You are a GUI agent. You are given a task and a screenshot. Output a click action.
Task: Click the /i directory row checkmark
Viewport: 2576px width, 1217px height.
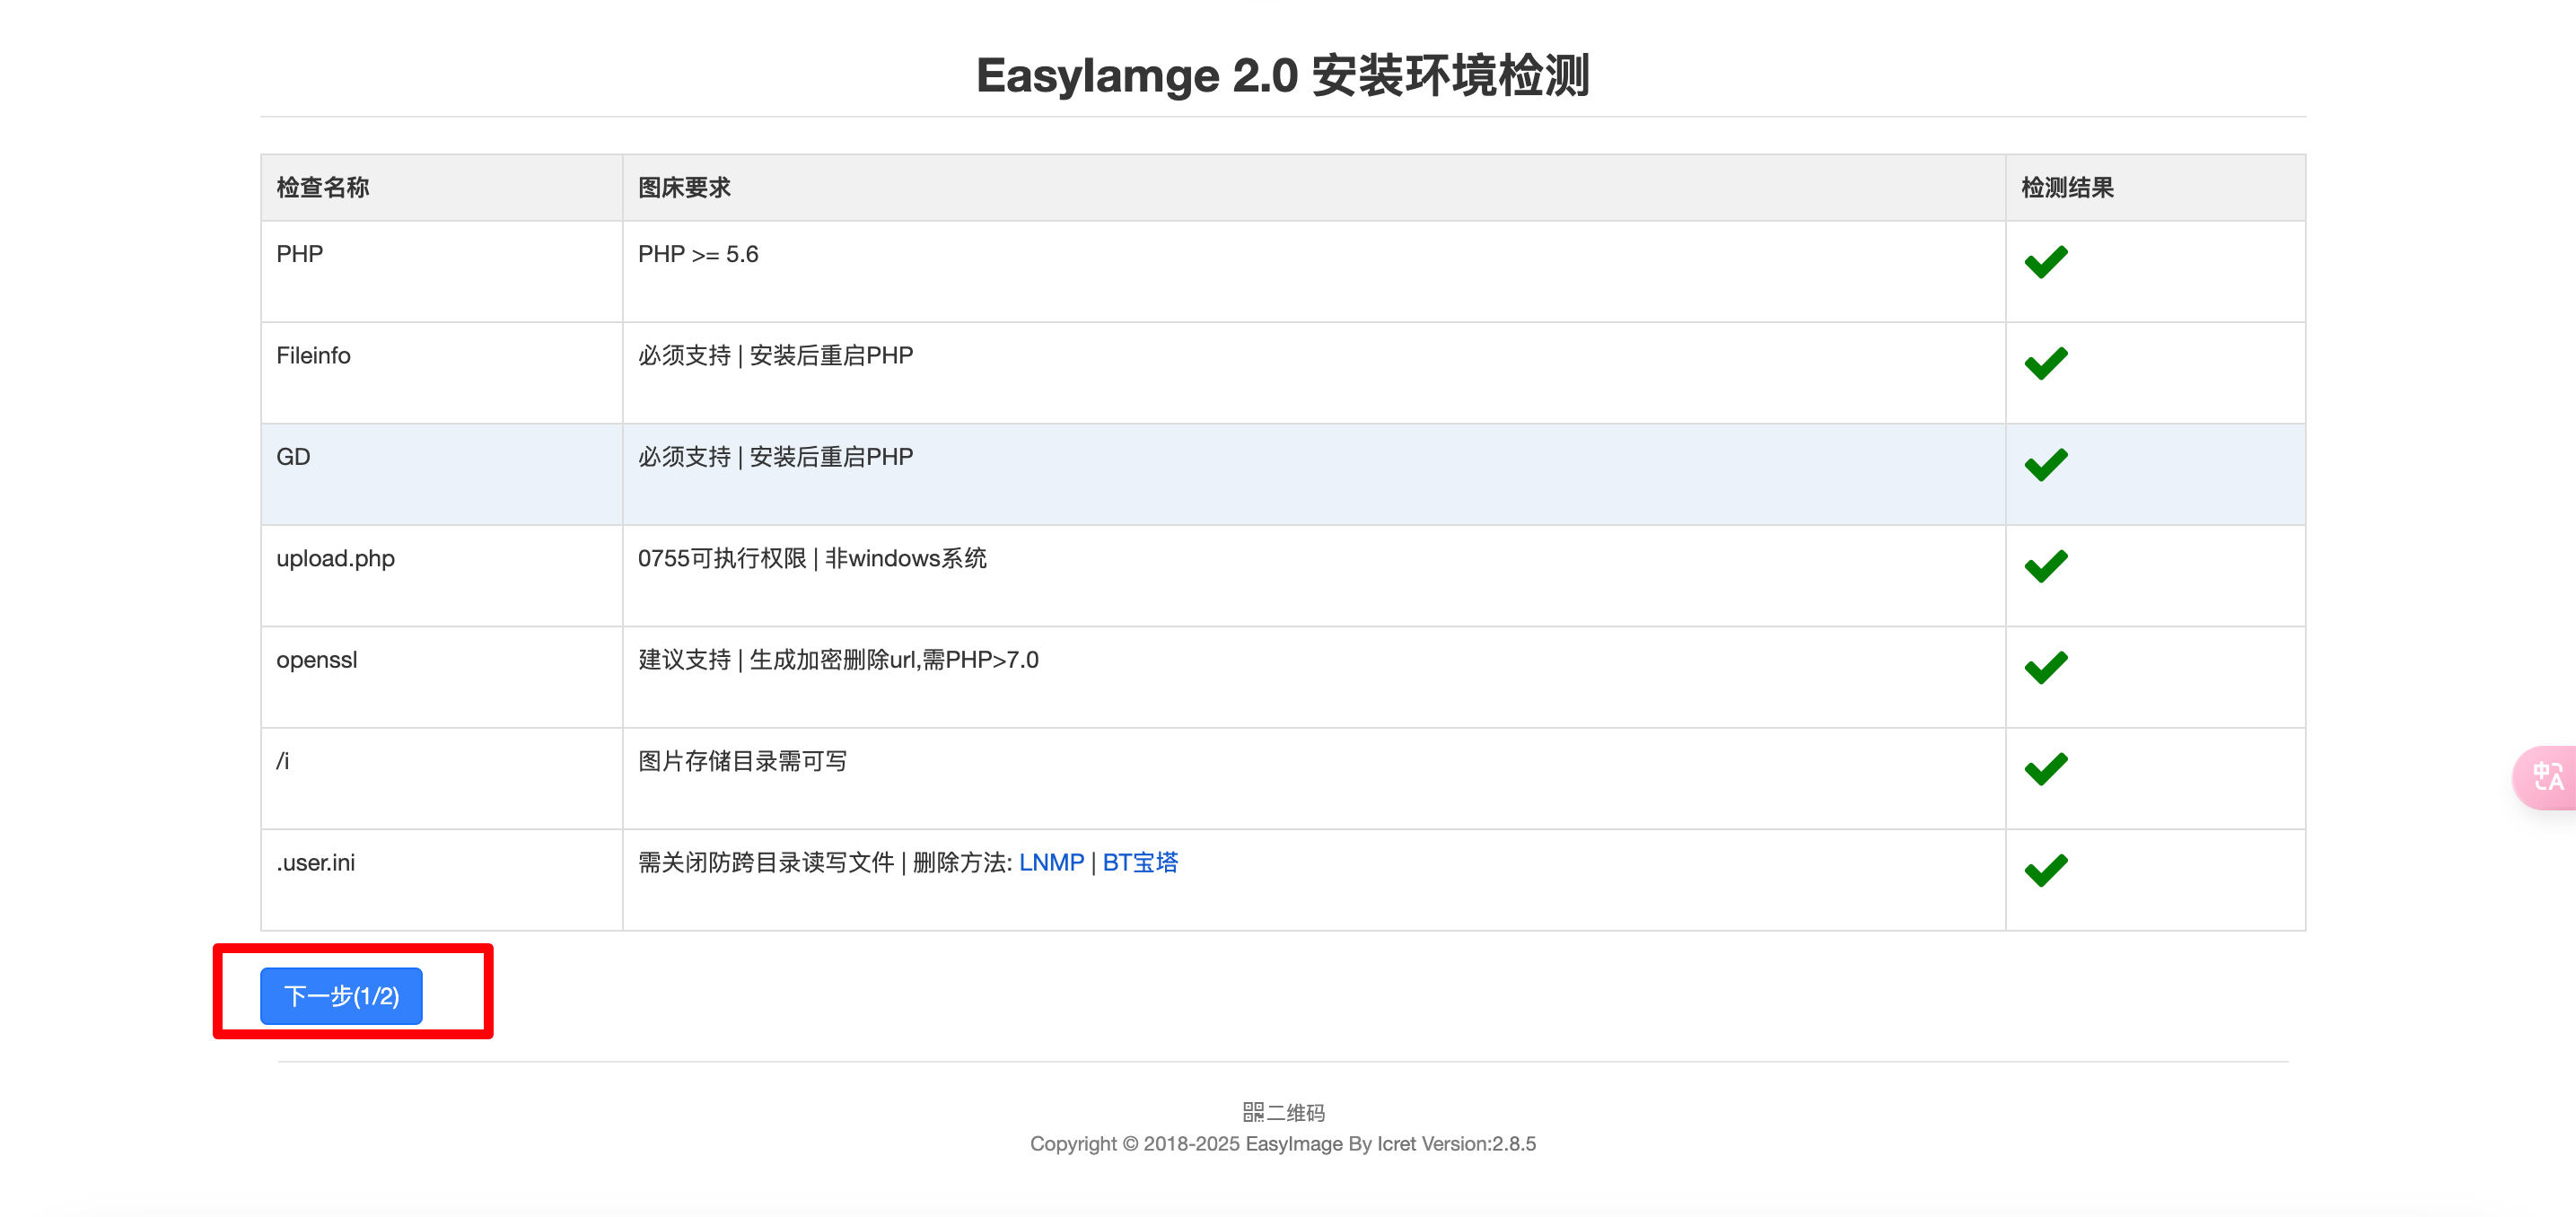click(x=2045, y=769)
